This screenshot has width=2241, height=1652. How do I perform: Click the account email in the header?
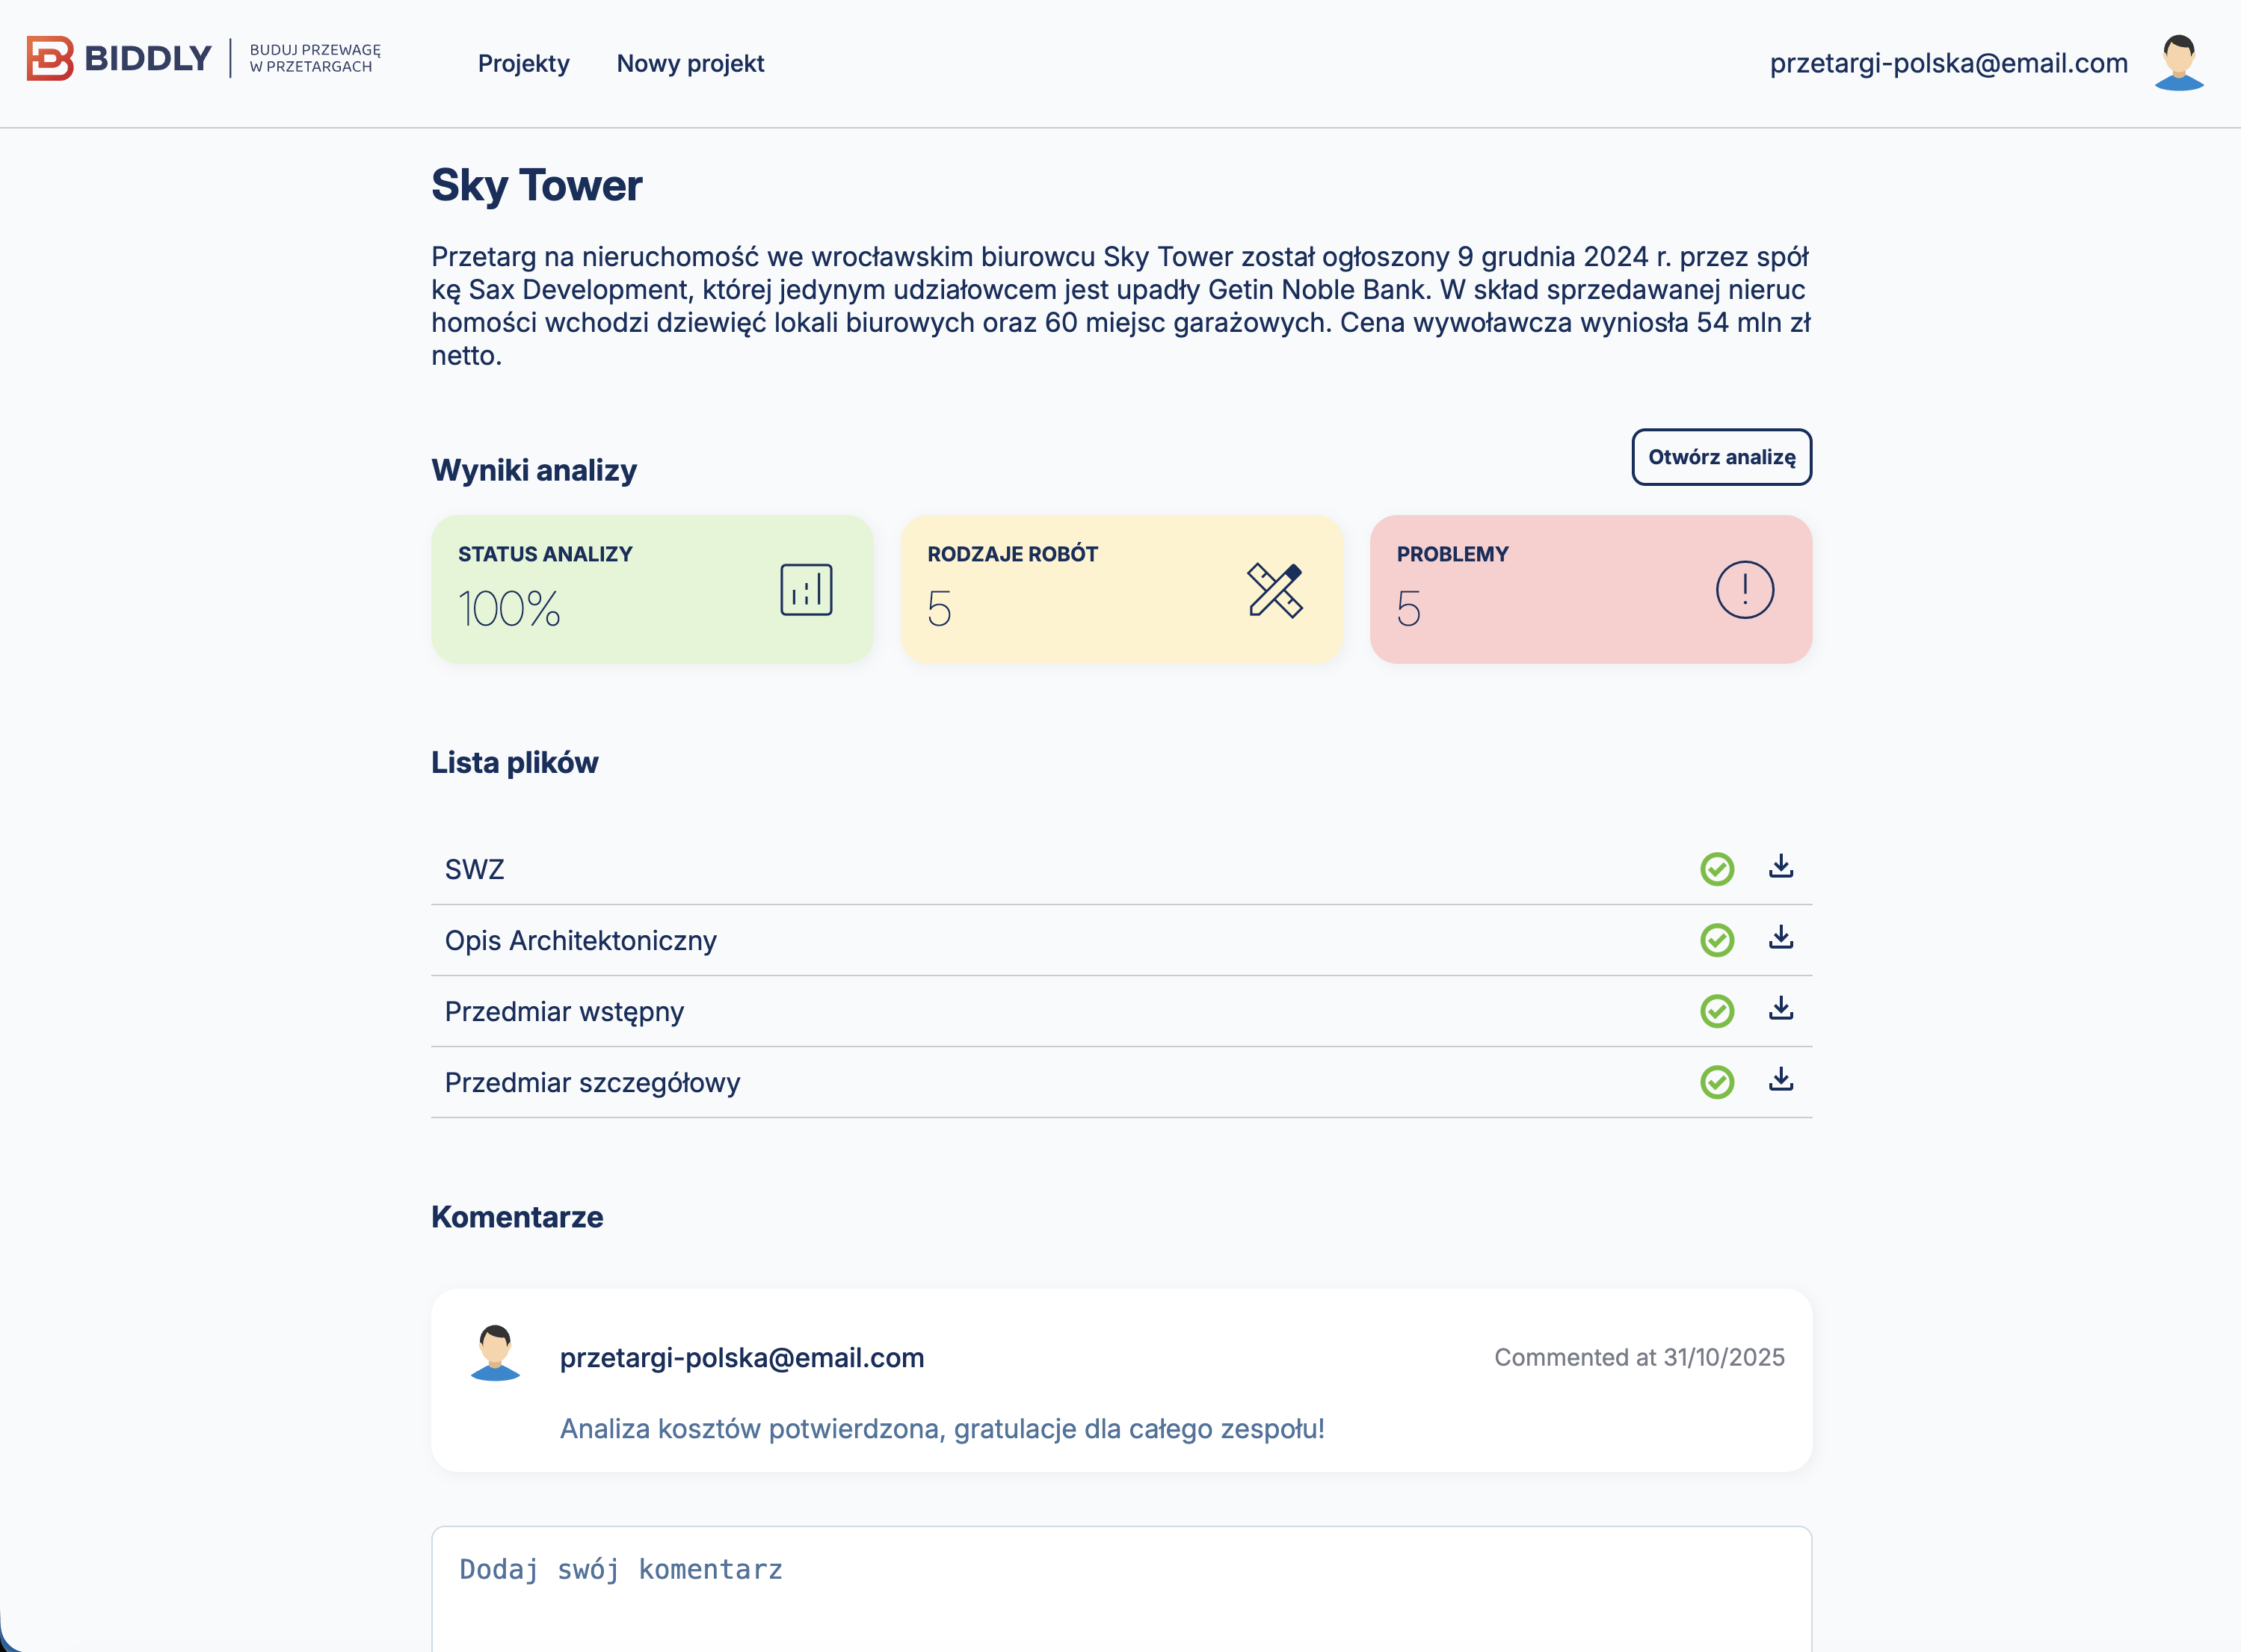click(x=1947, y=63)
